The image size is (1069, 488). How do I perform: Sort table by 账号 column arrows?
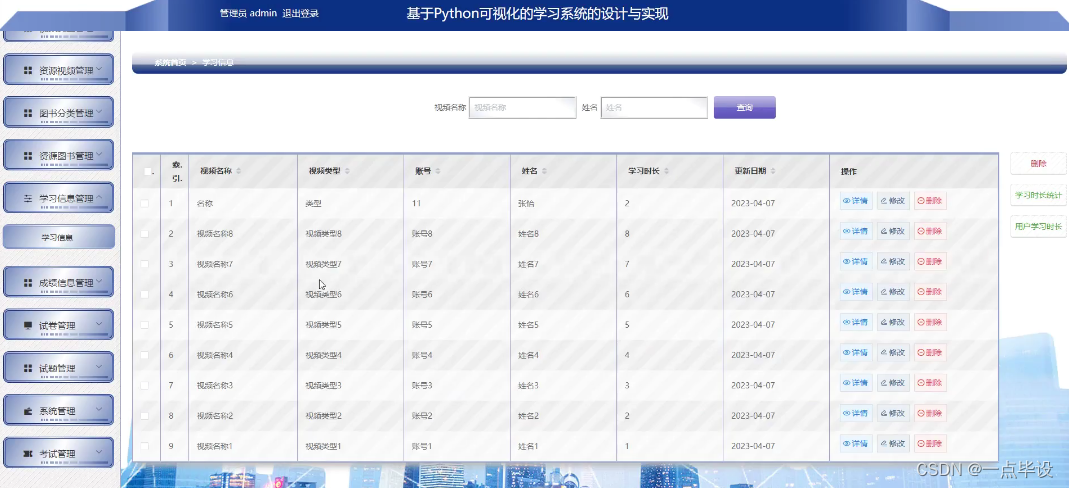438,171
